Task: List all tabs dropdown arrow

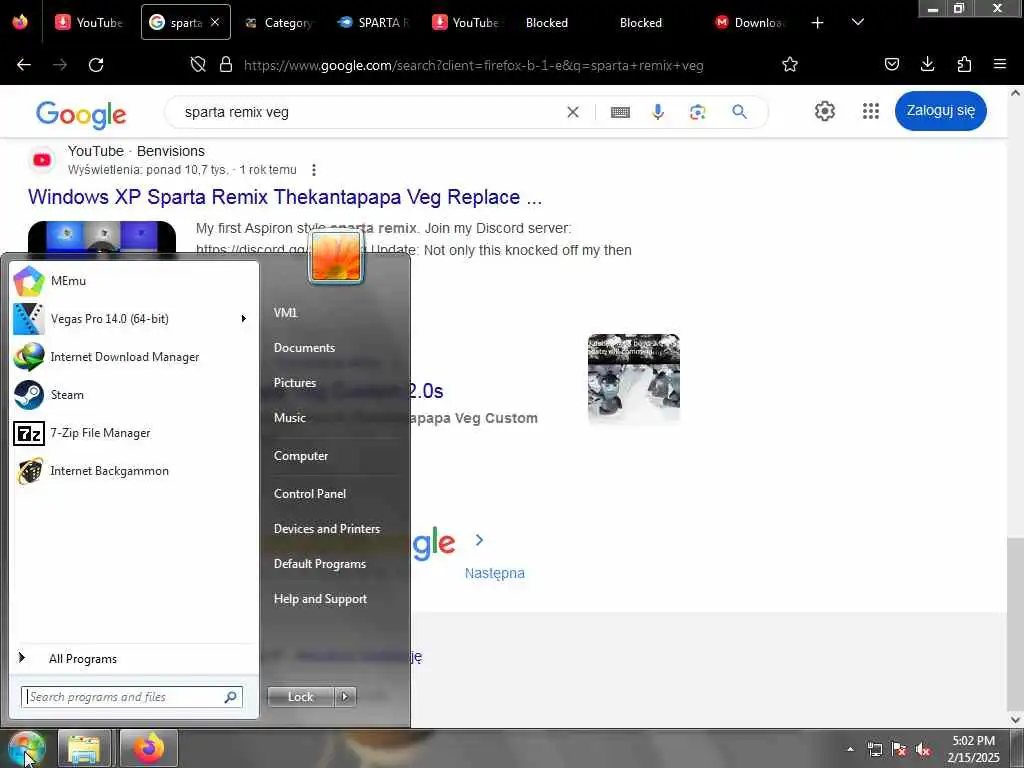Action: tap(858, 23)
